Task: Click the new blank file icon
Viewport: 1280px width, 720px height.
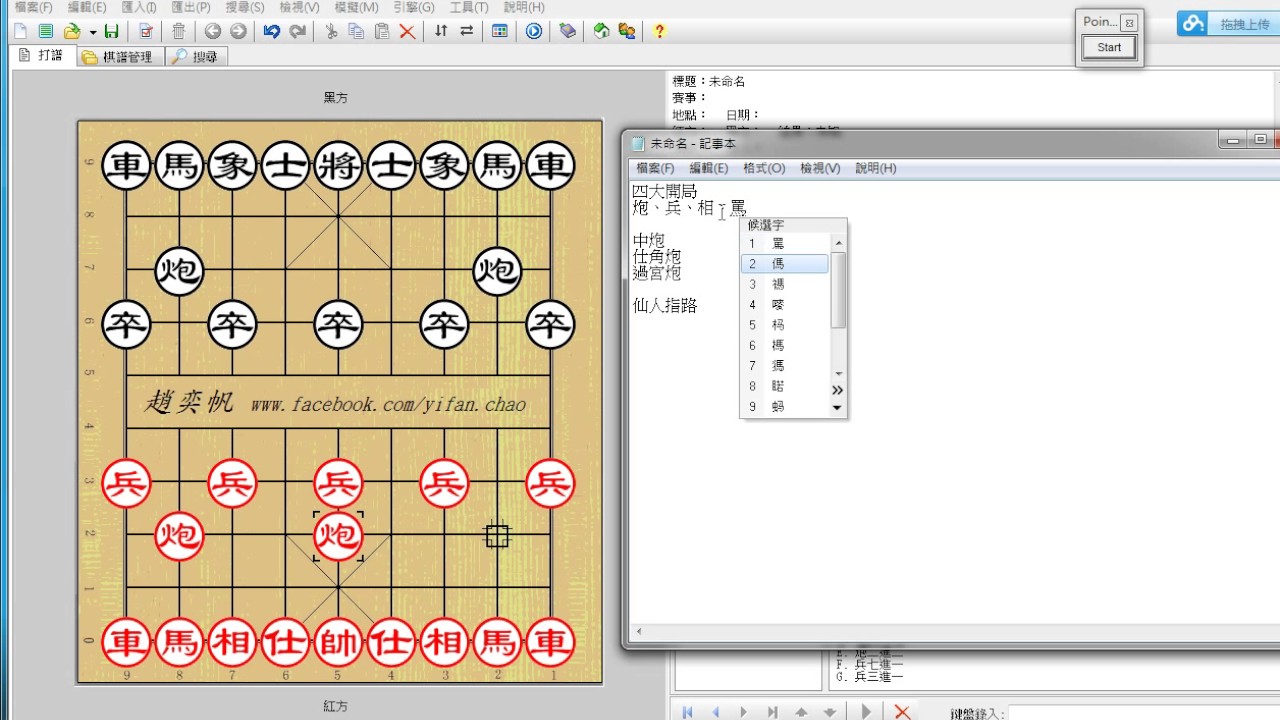Action: 21,31
